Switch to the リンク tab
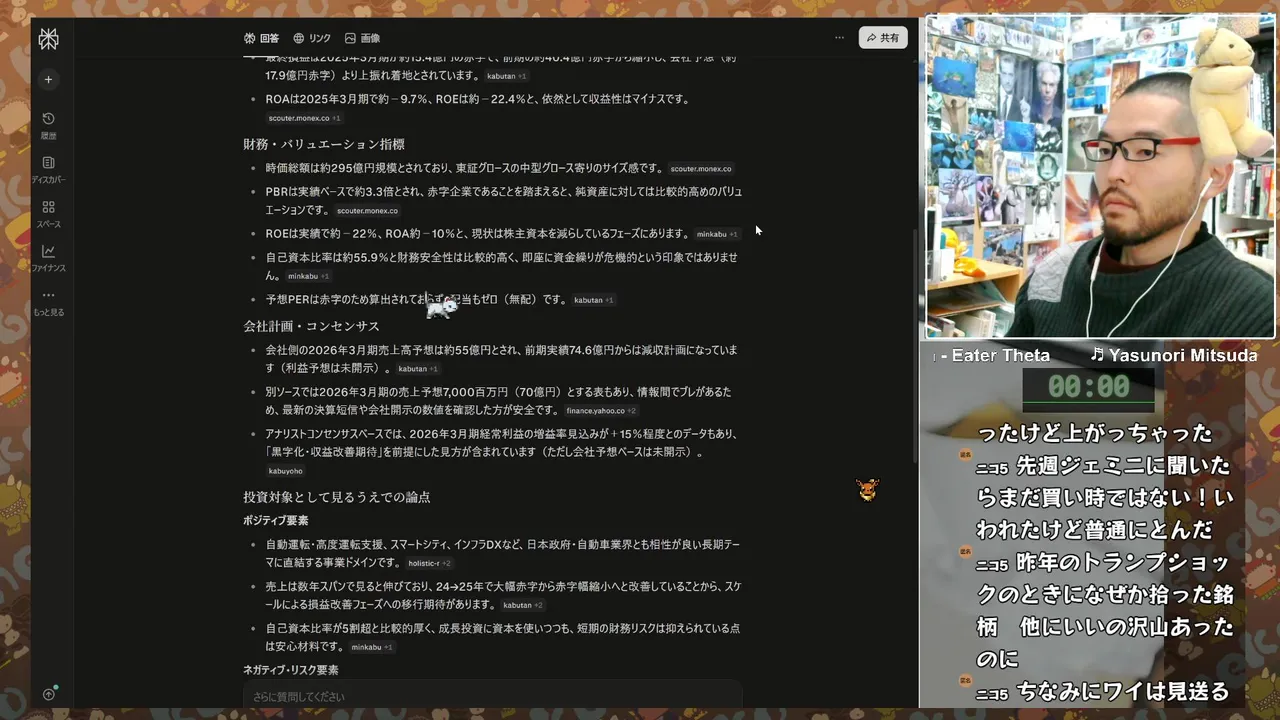1280x720 pixels. 312,38
